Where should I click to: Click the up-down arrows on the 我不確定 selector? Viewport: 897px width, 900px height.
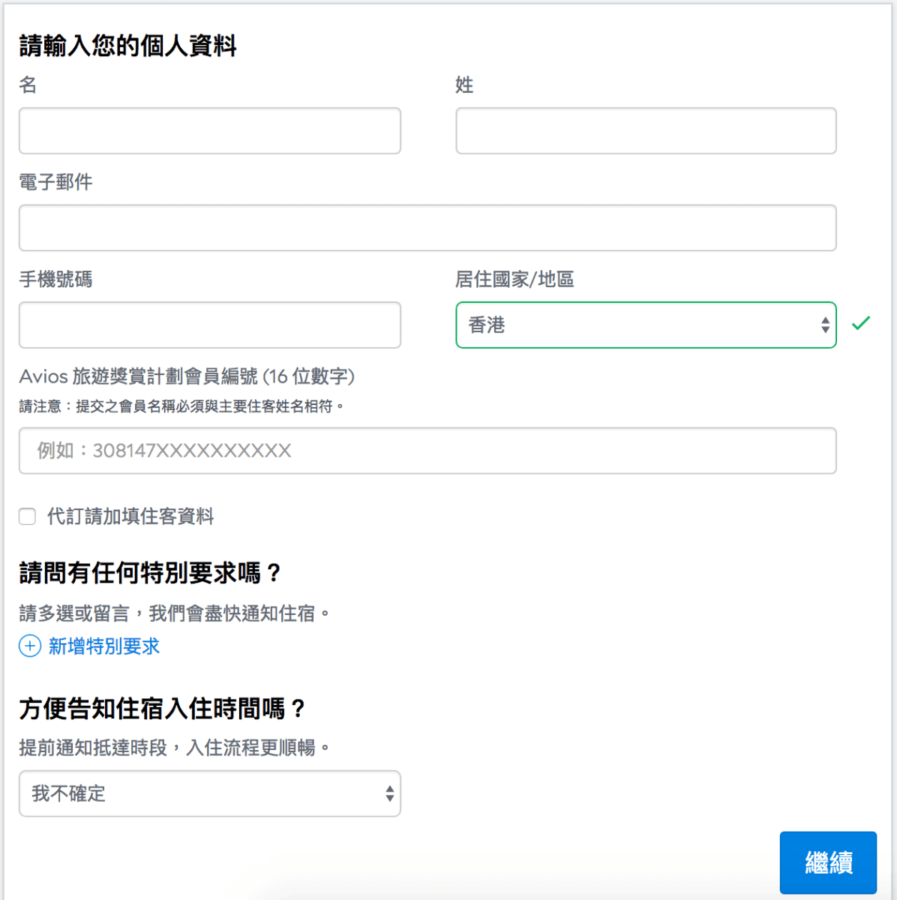pyautogui.click(x=390, y=794)
